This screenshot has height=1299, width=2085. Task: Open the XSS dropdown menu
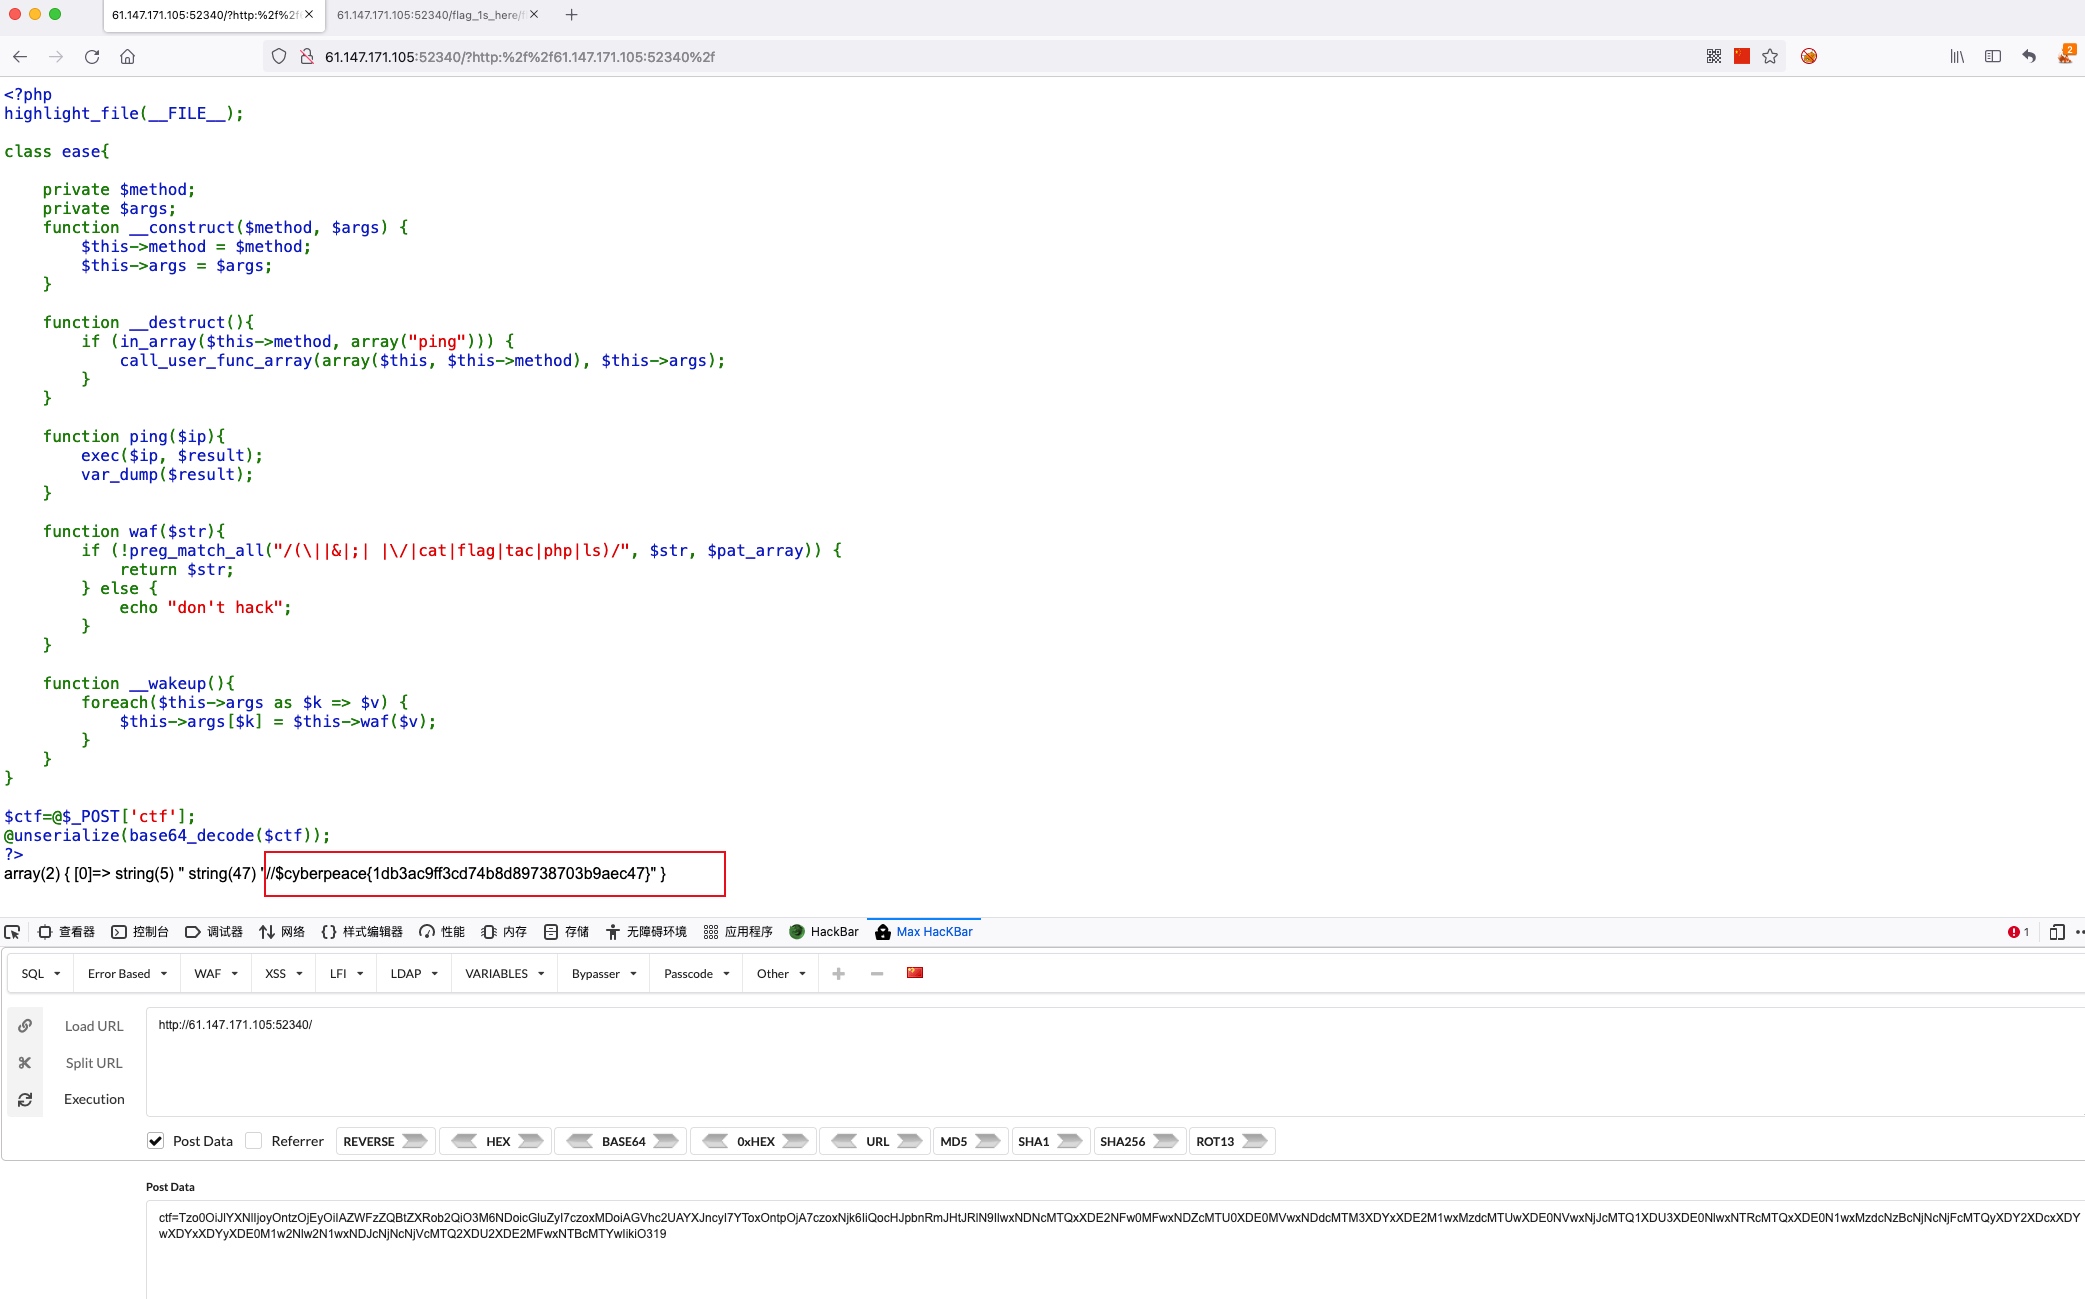click(x=284, y=974)
